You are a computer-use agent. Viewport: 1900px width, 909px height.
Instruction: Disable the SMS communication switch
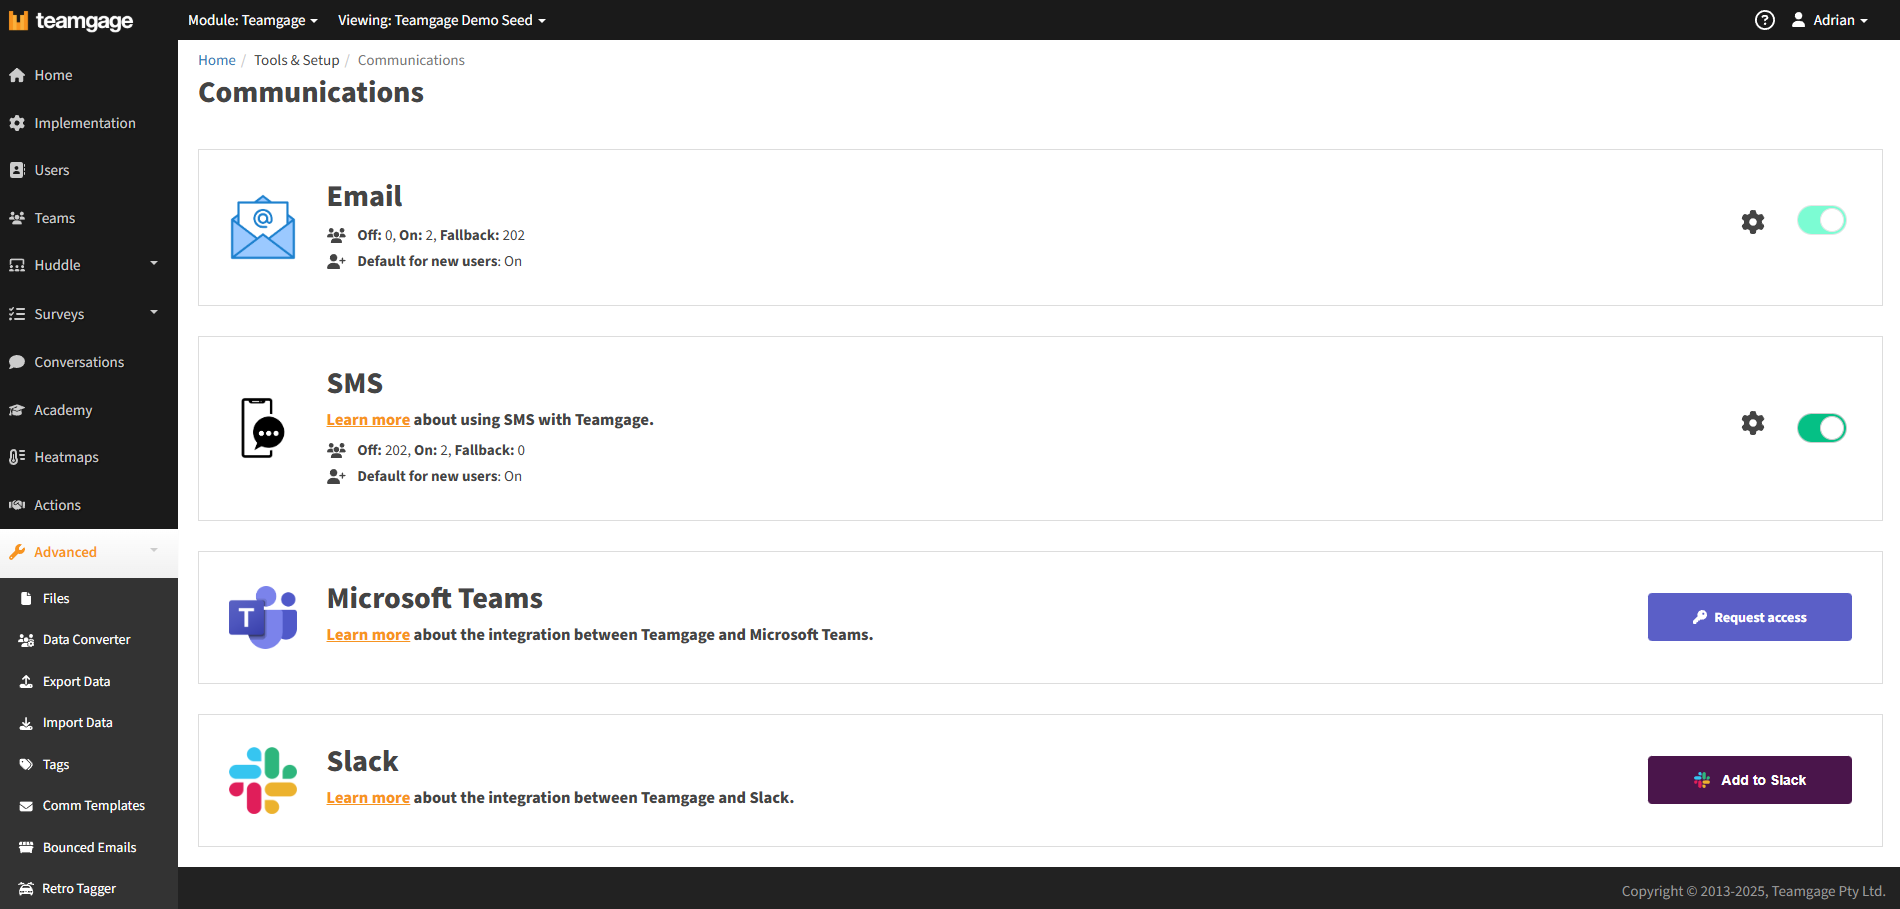1821,428
